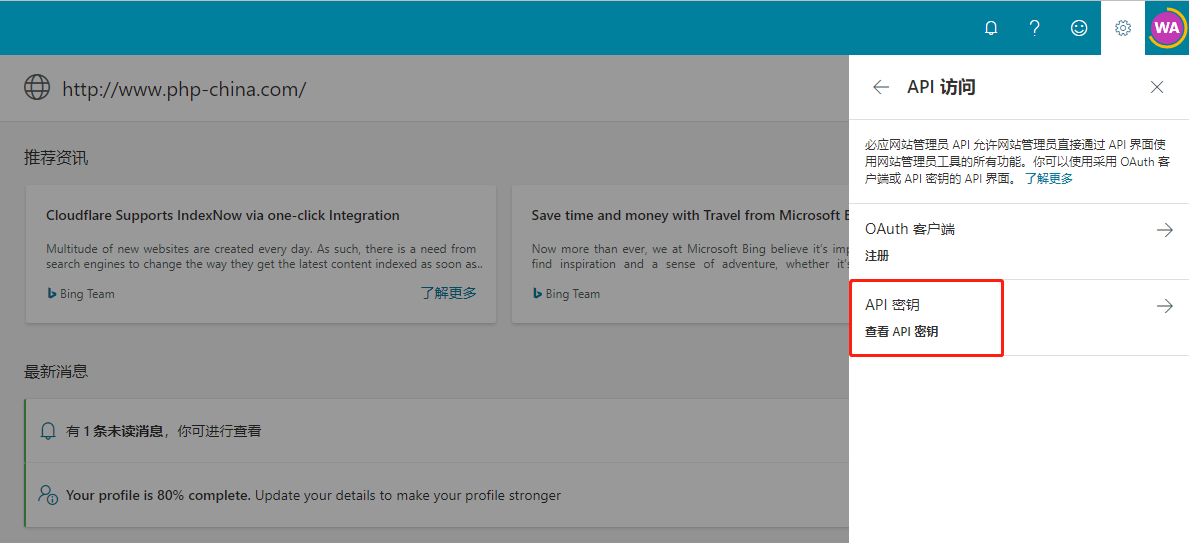The height and width of the screenshot is (543, 1189).
Task: Click the API 访问 panel title
Action: point(941,87)
